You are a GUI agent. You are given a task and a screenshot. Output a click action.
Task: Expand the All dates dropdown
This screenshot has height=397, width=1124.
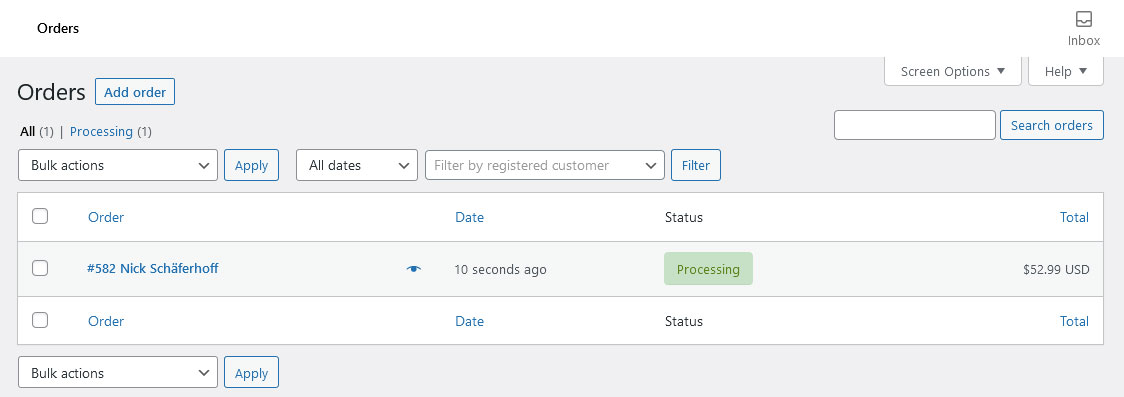357,165
